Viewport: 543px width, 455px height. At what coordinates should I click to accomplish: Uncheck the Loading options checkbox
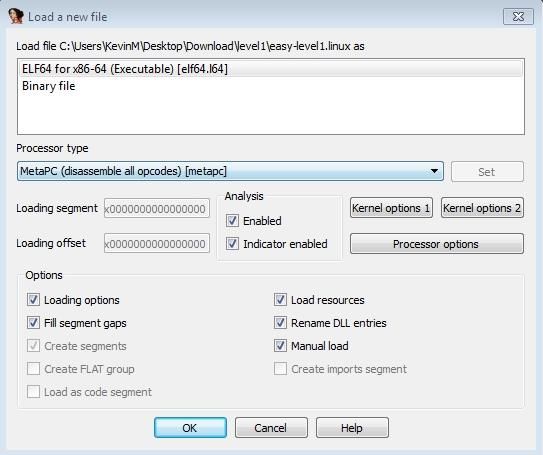coord(33,300)
